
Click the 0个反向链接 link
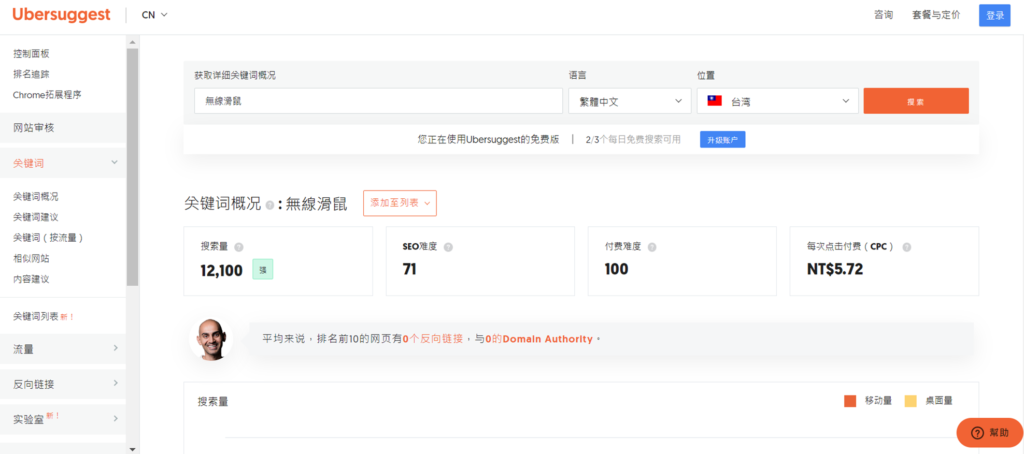point(432,339)
